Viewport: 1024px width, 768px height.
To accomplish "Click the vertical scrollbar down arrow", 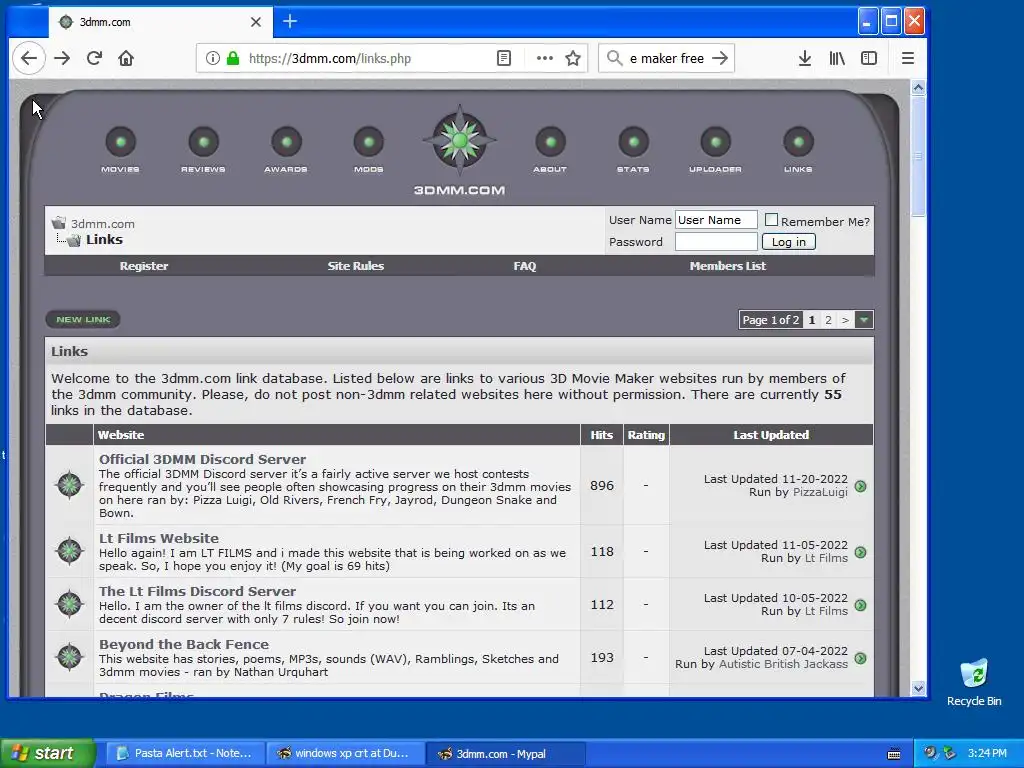I will [x=918, y=688].
